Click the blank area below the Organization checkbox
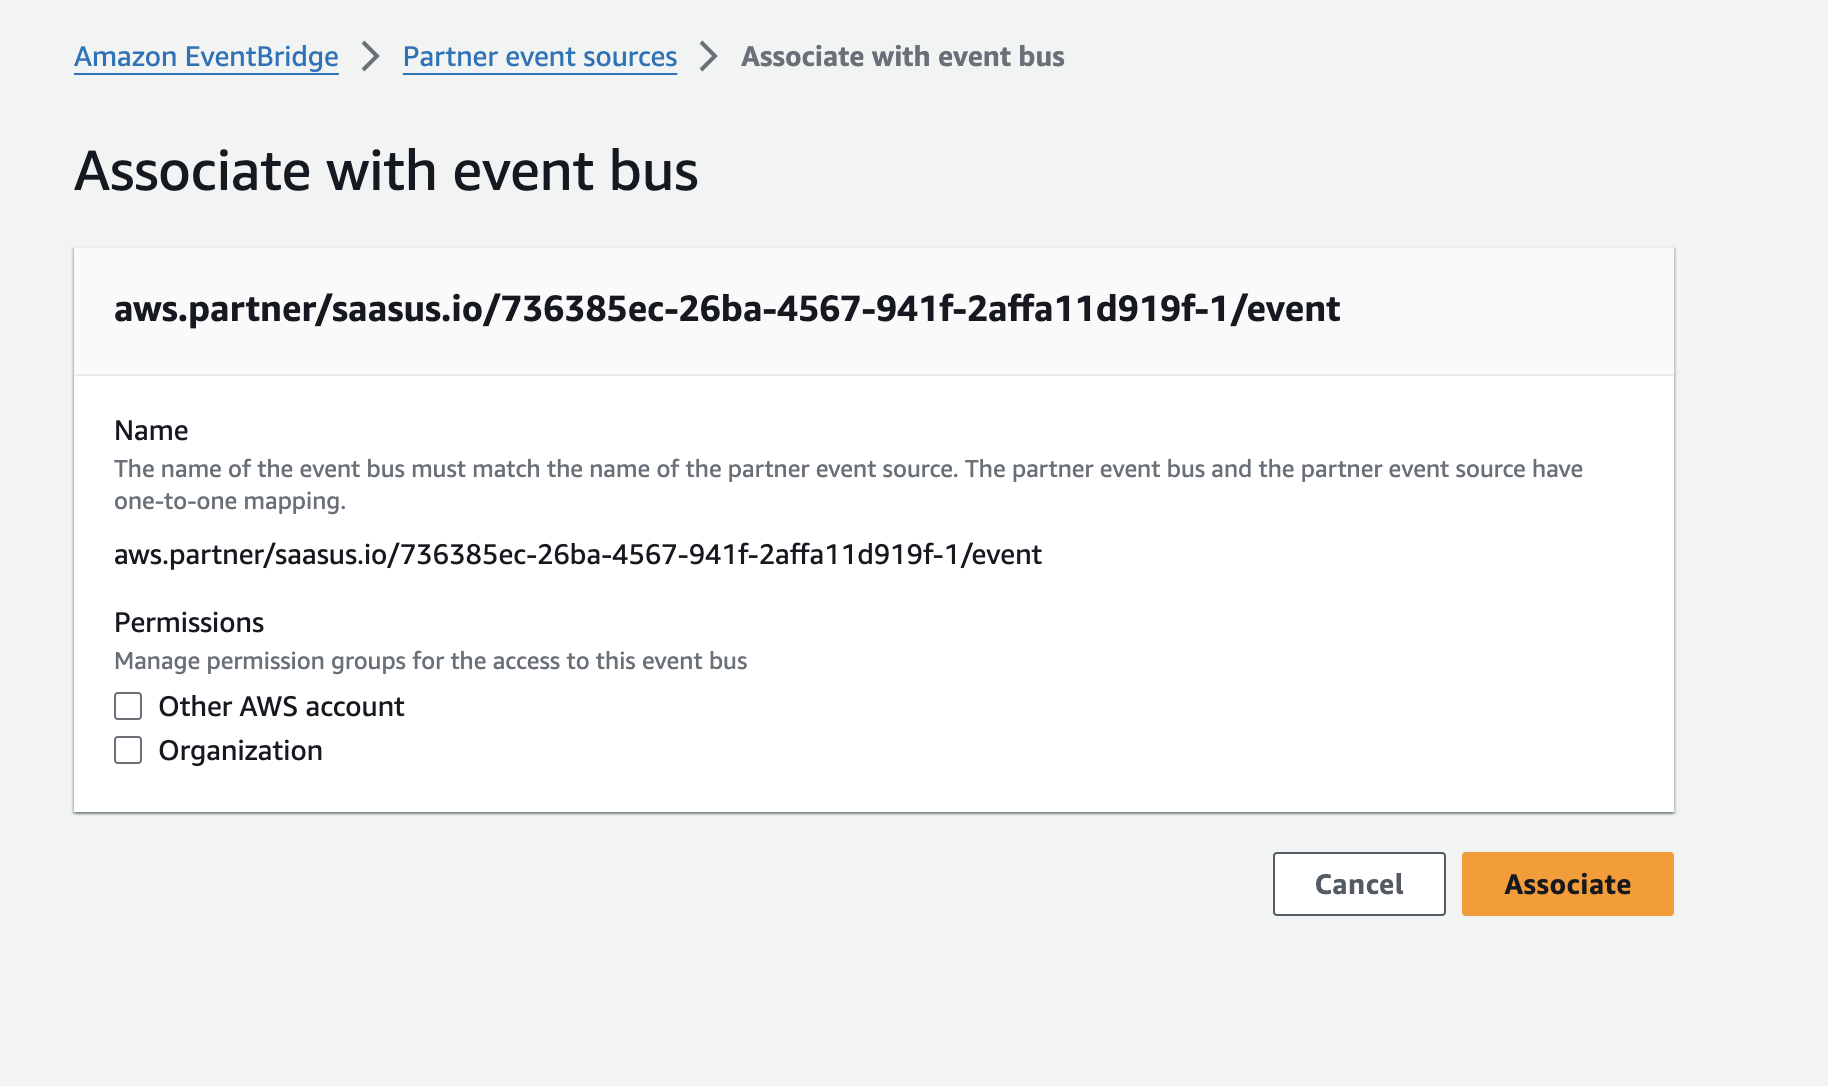 pyautogui.click(x=874, y=791)
